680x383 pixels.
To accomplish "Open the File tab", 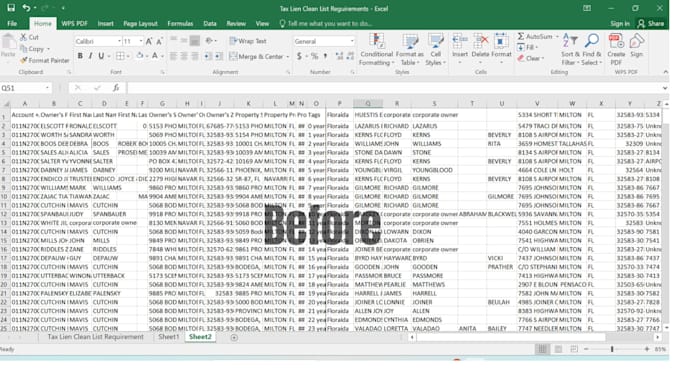I will [12, 23].
